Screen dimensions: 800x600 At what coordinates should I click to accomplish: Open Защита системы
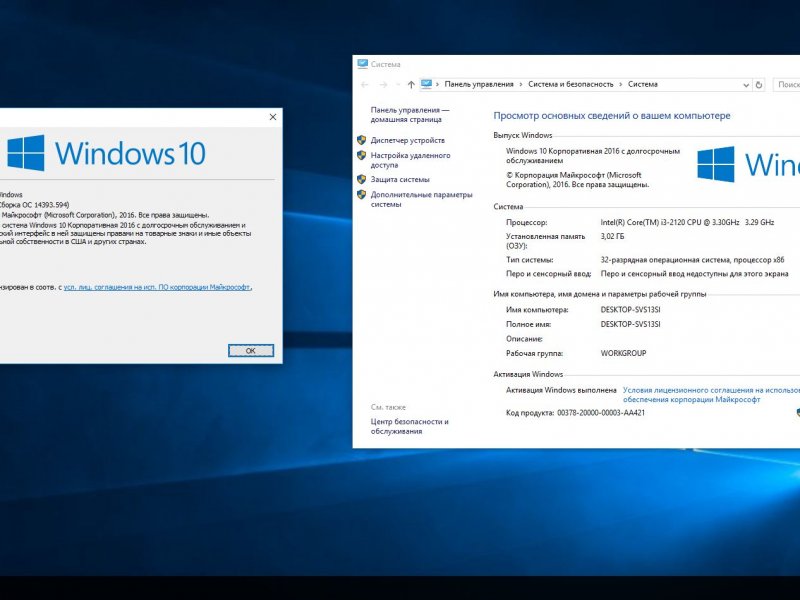tap(400, 180)
